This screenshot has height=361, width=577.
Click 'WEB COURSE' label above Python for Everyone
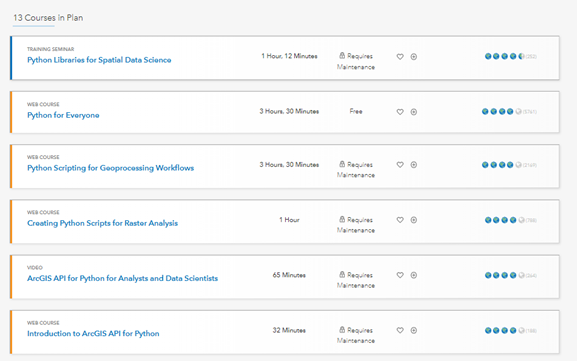(43, 104)
